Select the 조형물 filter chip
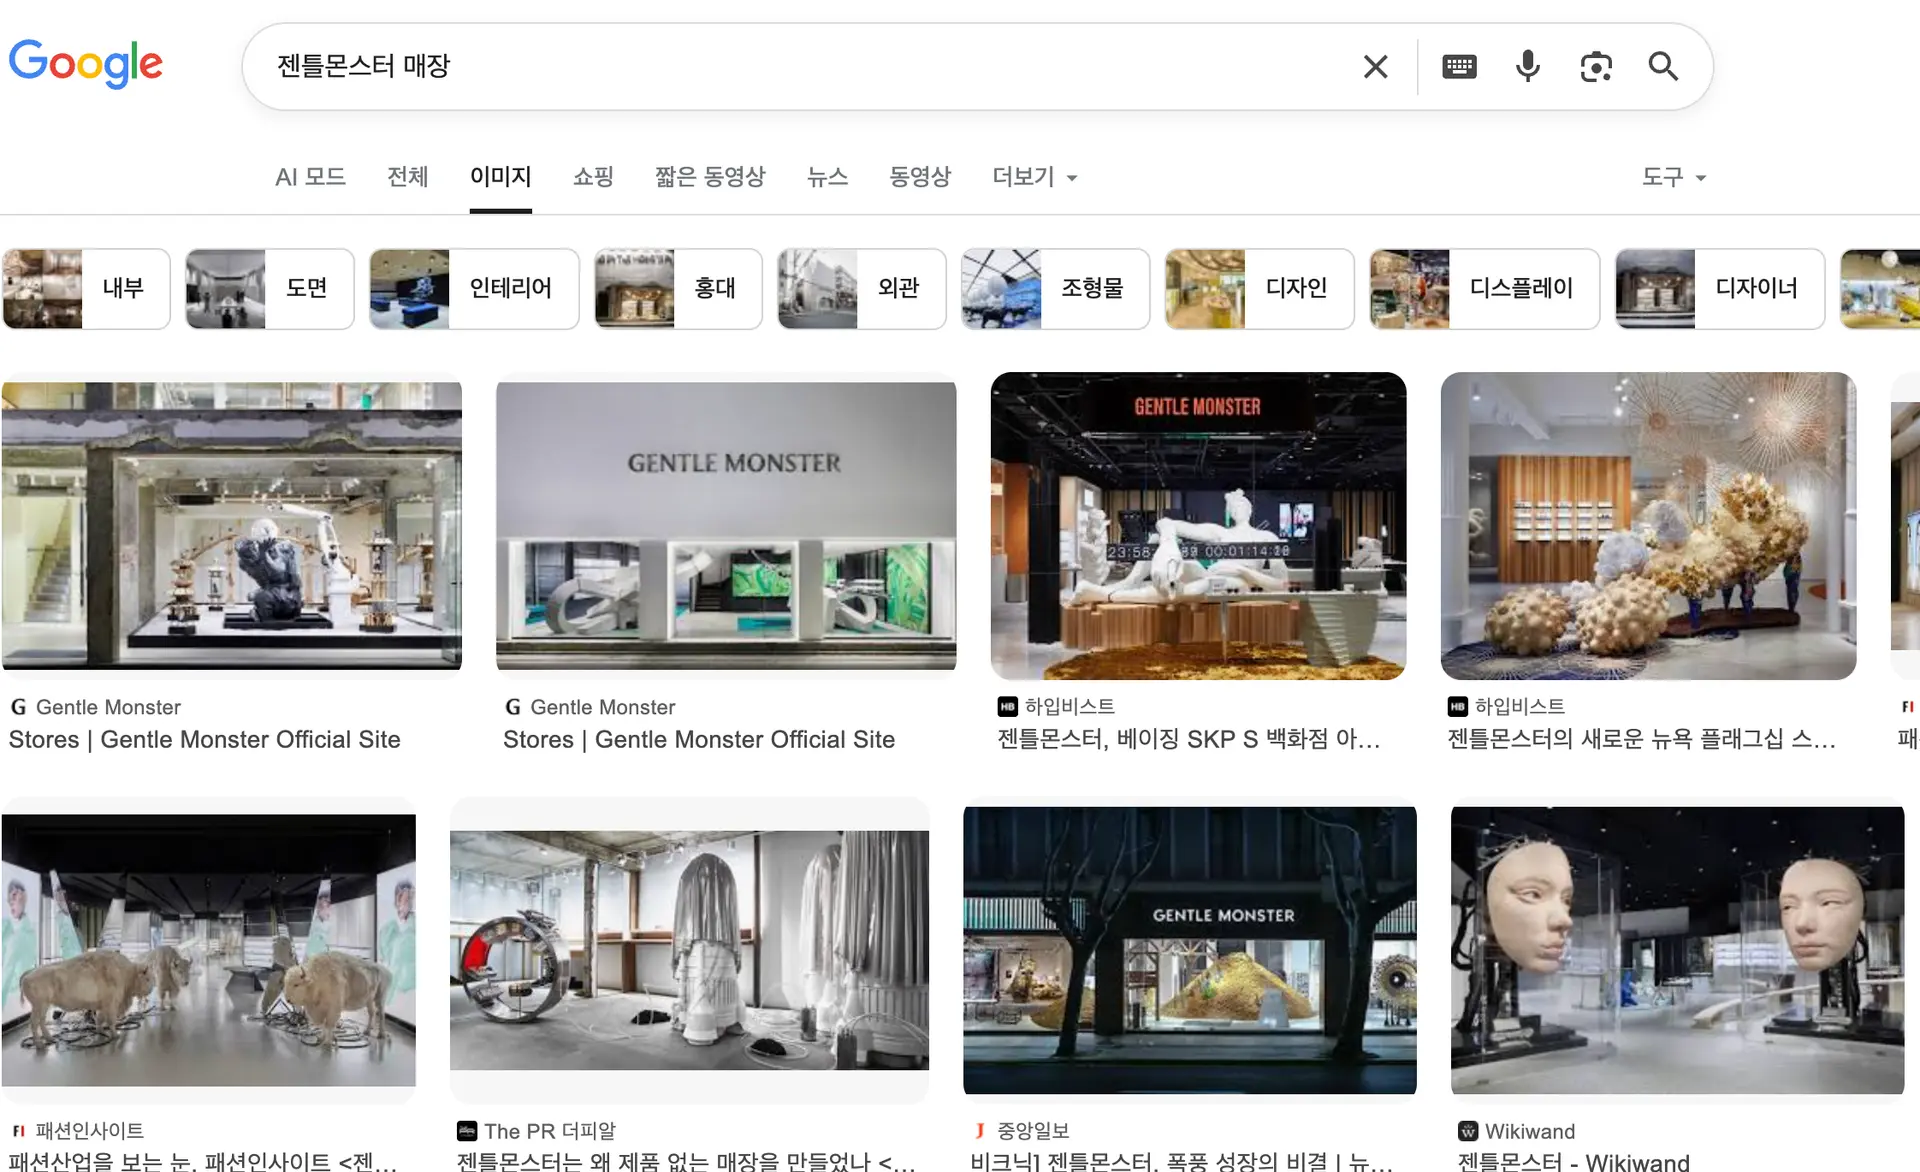Screen dimensions: 1920x1172 click(1055, 289)
